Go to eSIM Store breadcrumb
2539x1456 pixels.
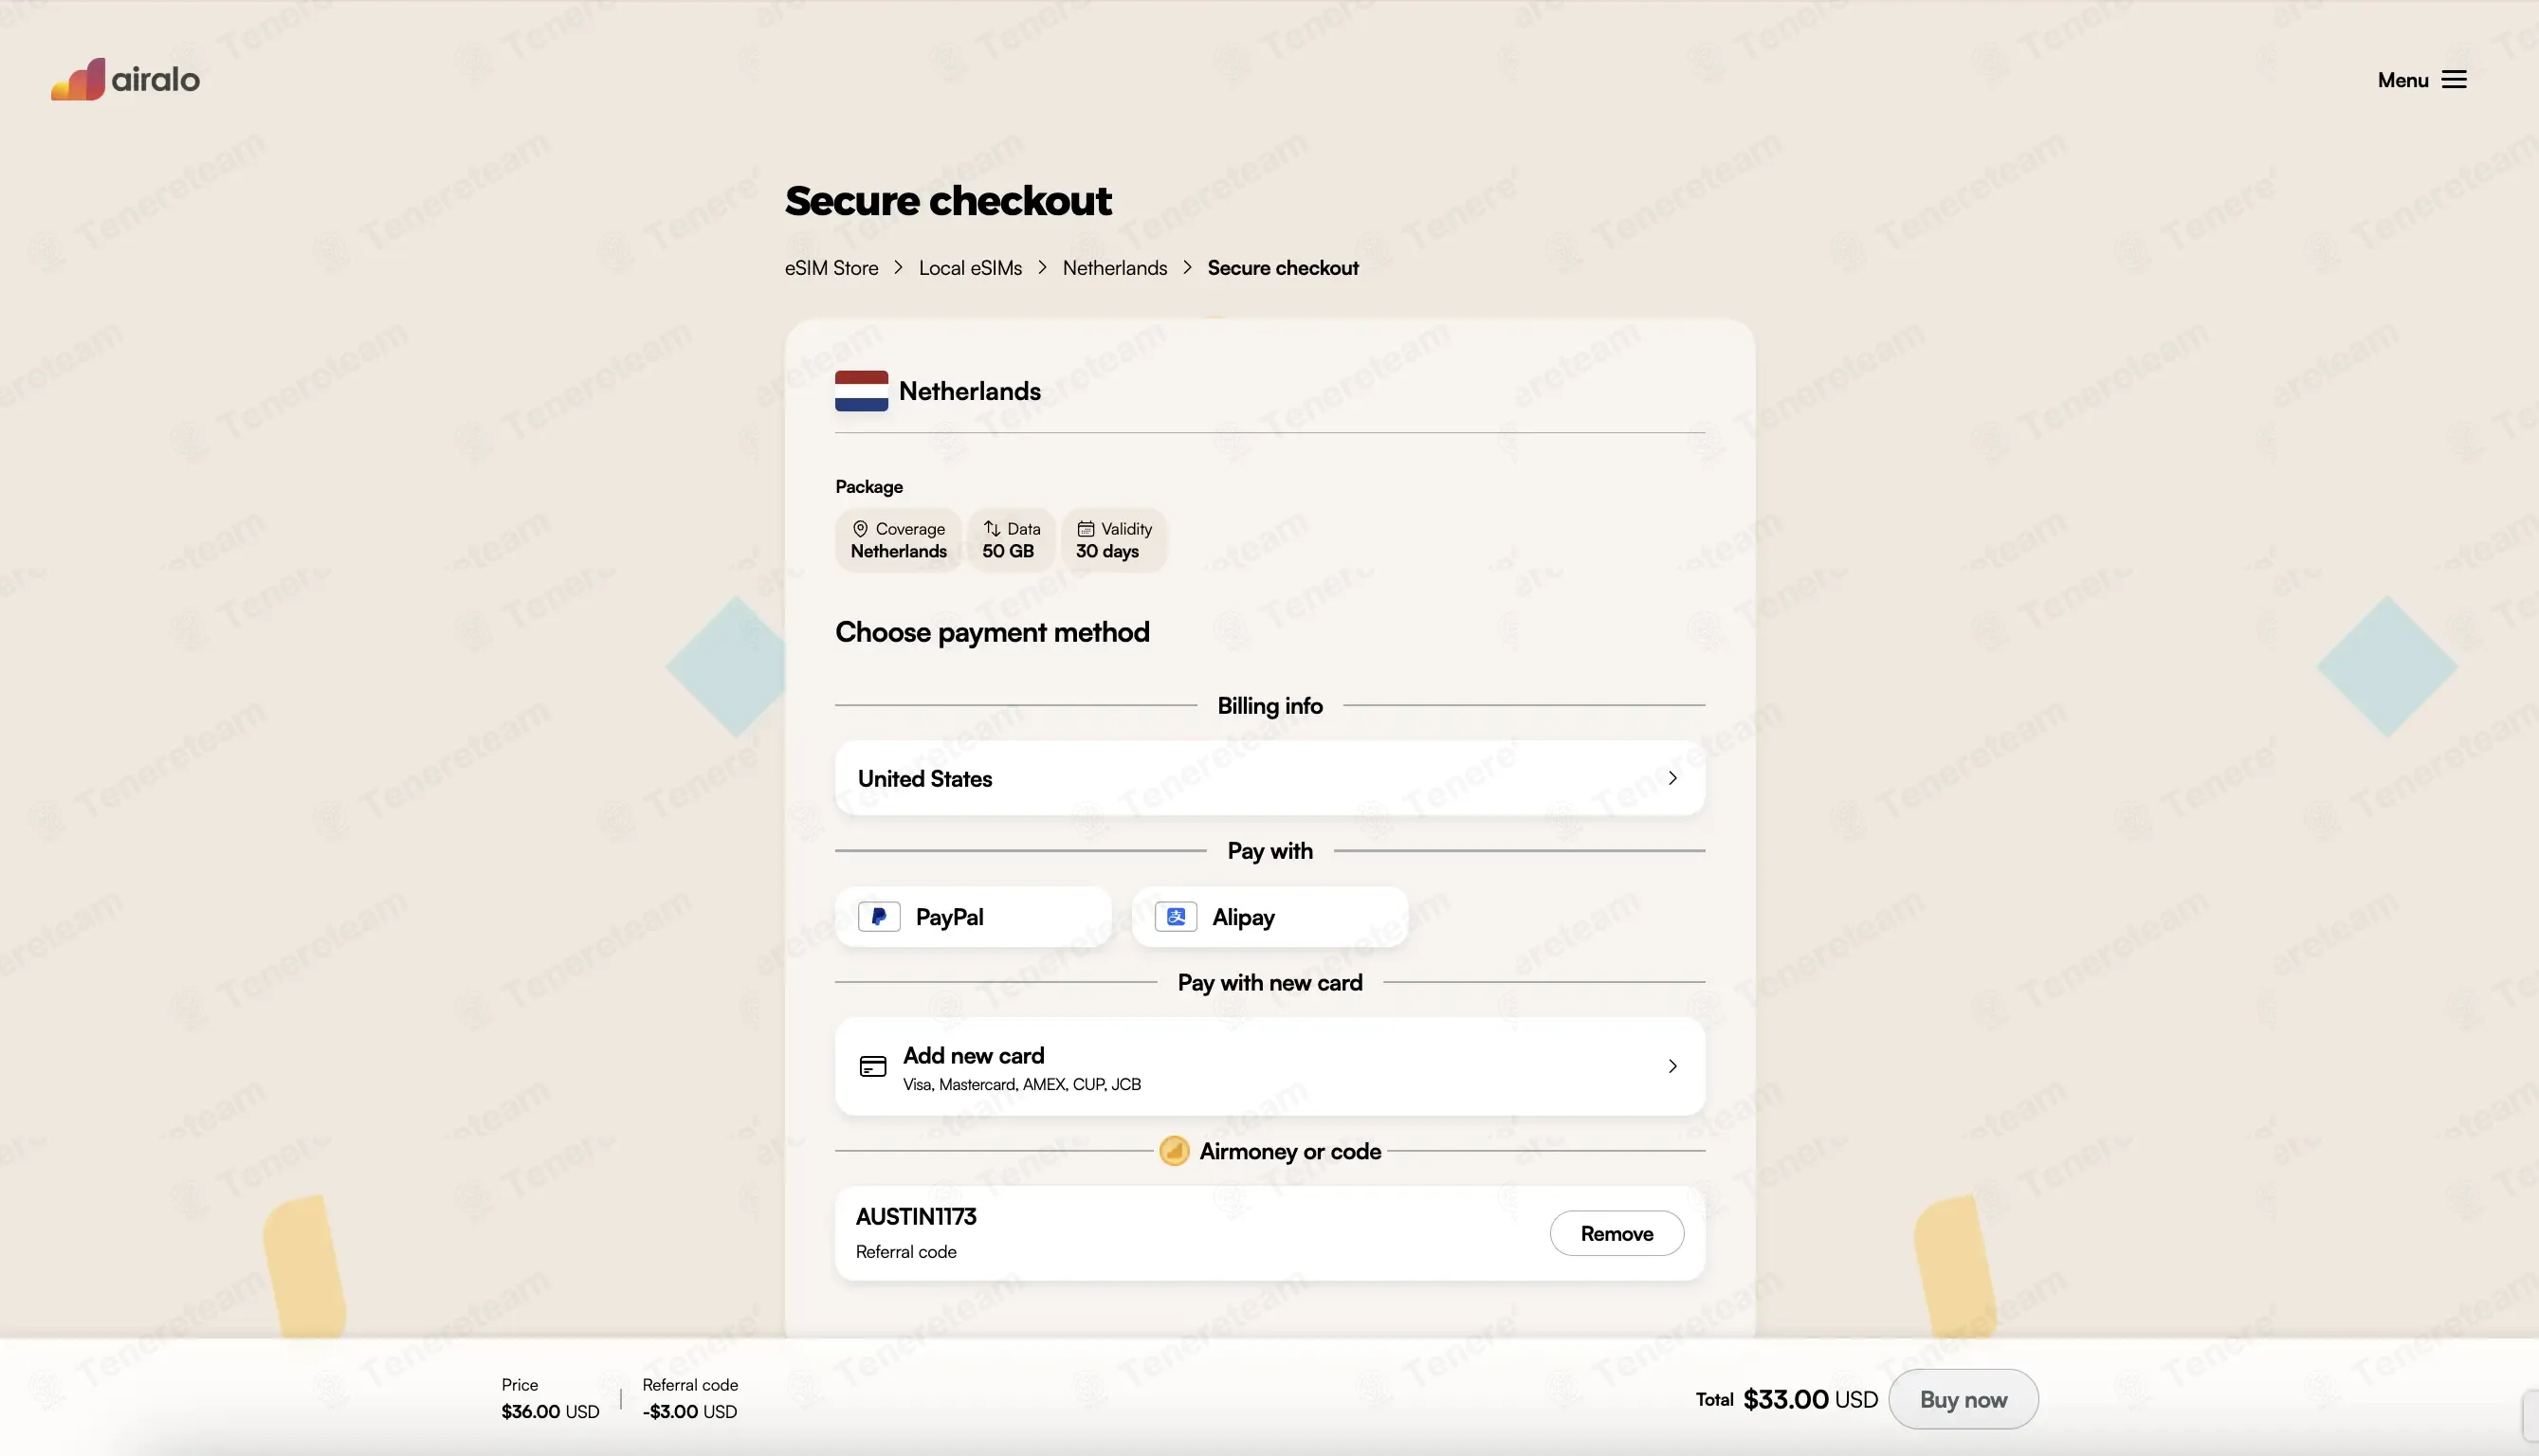pyautogui.click(x=831, y=268)
